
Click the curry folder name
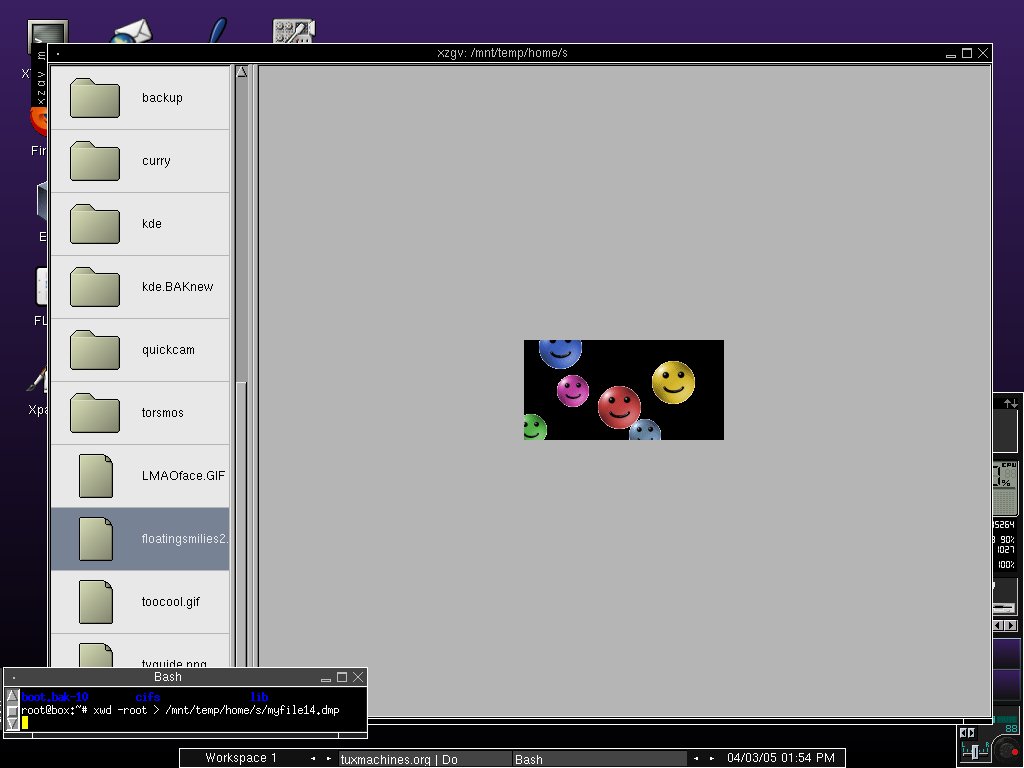pos(156,161)
